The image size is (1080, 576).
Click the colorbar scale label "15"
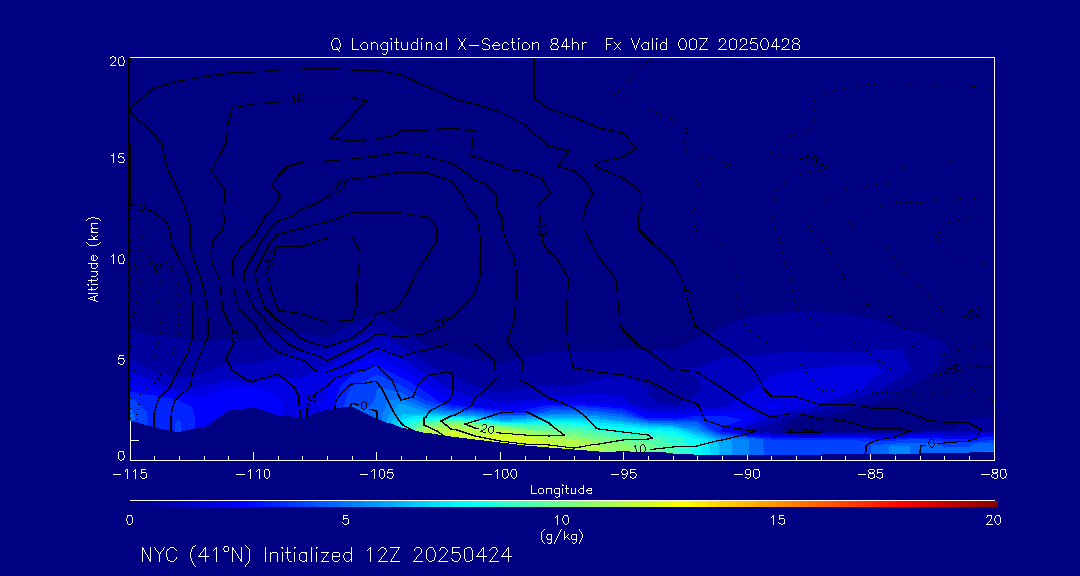778,521
